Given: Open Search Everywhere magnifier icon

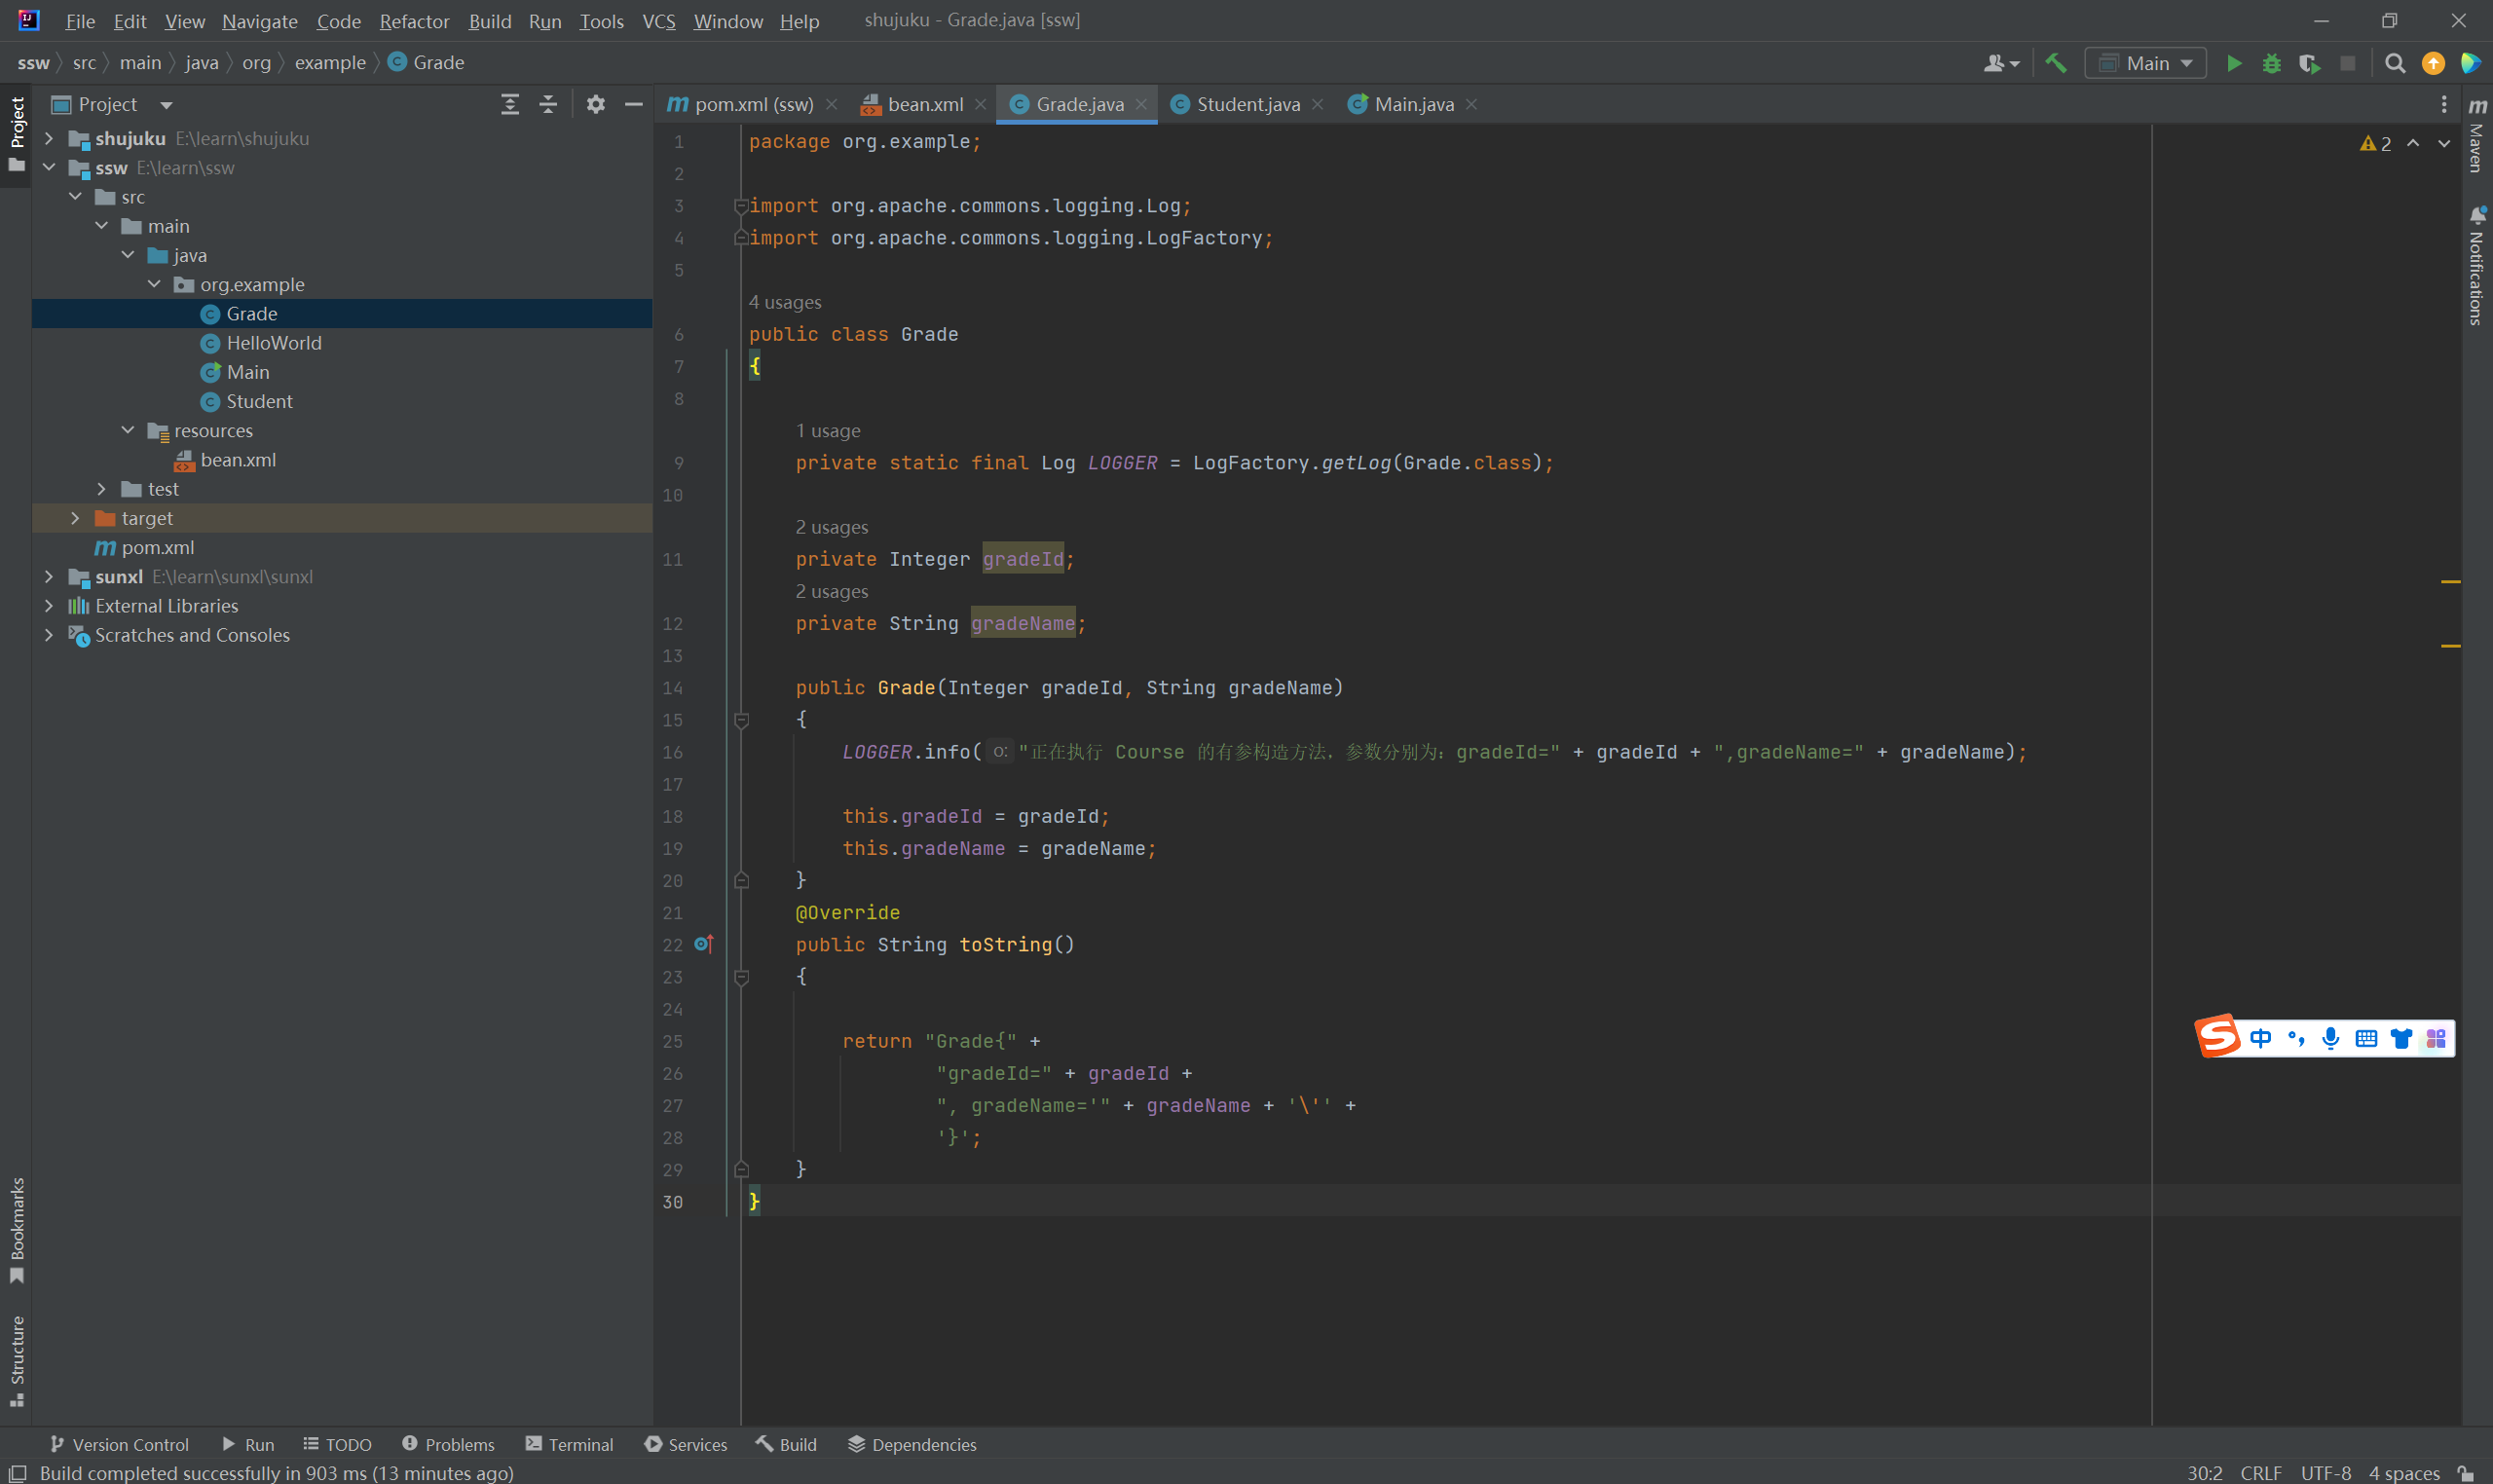Looking at the screenshot, I should (x=2394, y=63).
